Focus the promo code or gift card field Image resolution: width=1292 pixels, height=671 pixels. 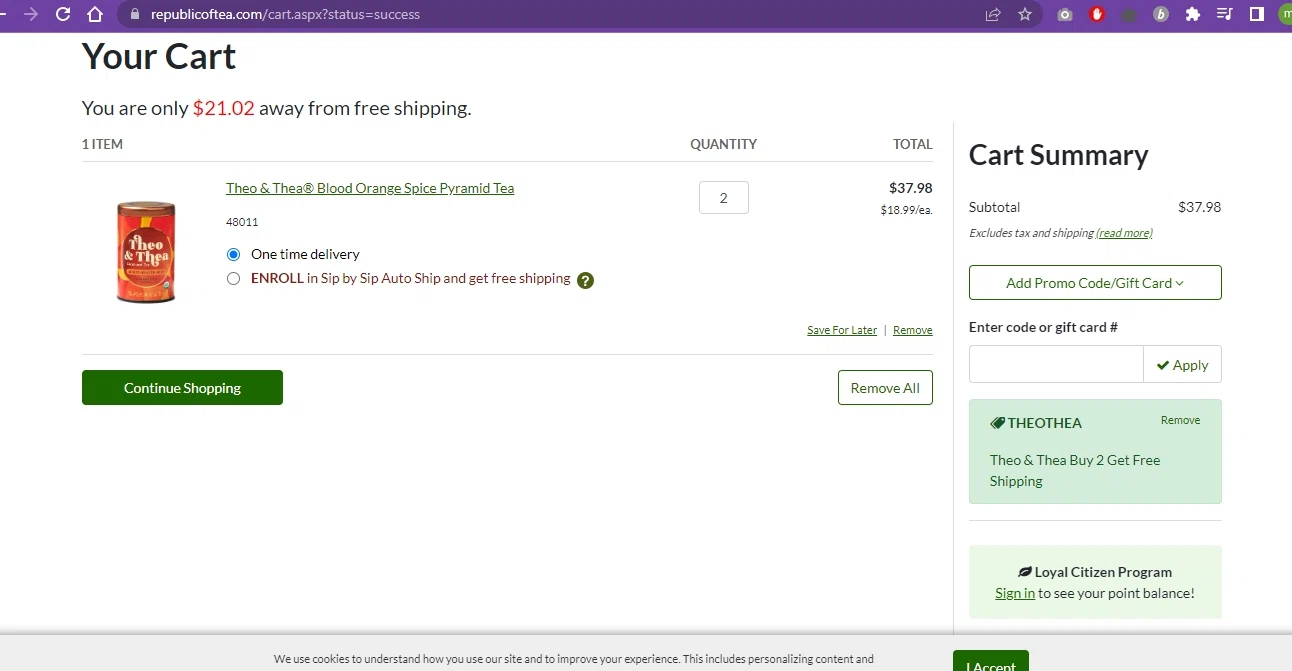click(1056, 365)
